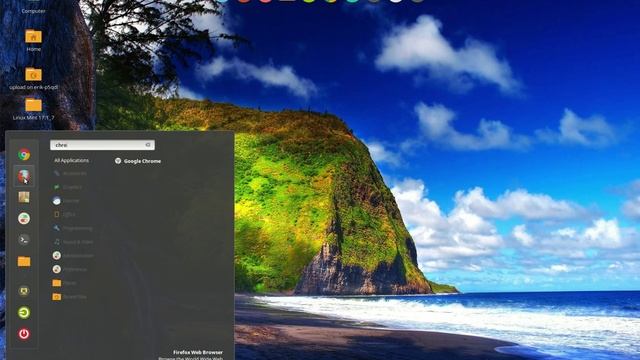Select the Places category

pyautogui.click(x=64, y=283)
